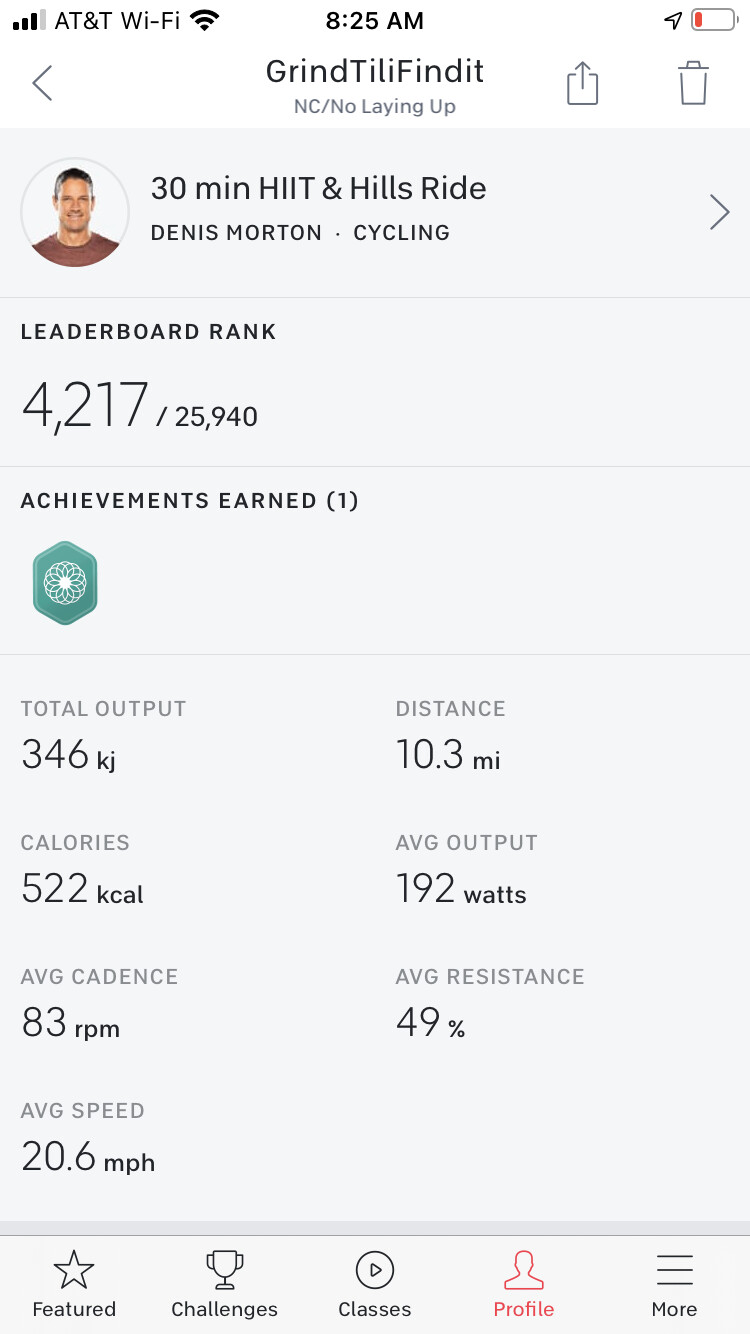The height and width of the screenshot is (1334, 750).
Task: Tap the leaderboard rank 4,217 value
Action: tap(86, 405)
